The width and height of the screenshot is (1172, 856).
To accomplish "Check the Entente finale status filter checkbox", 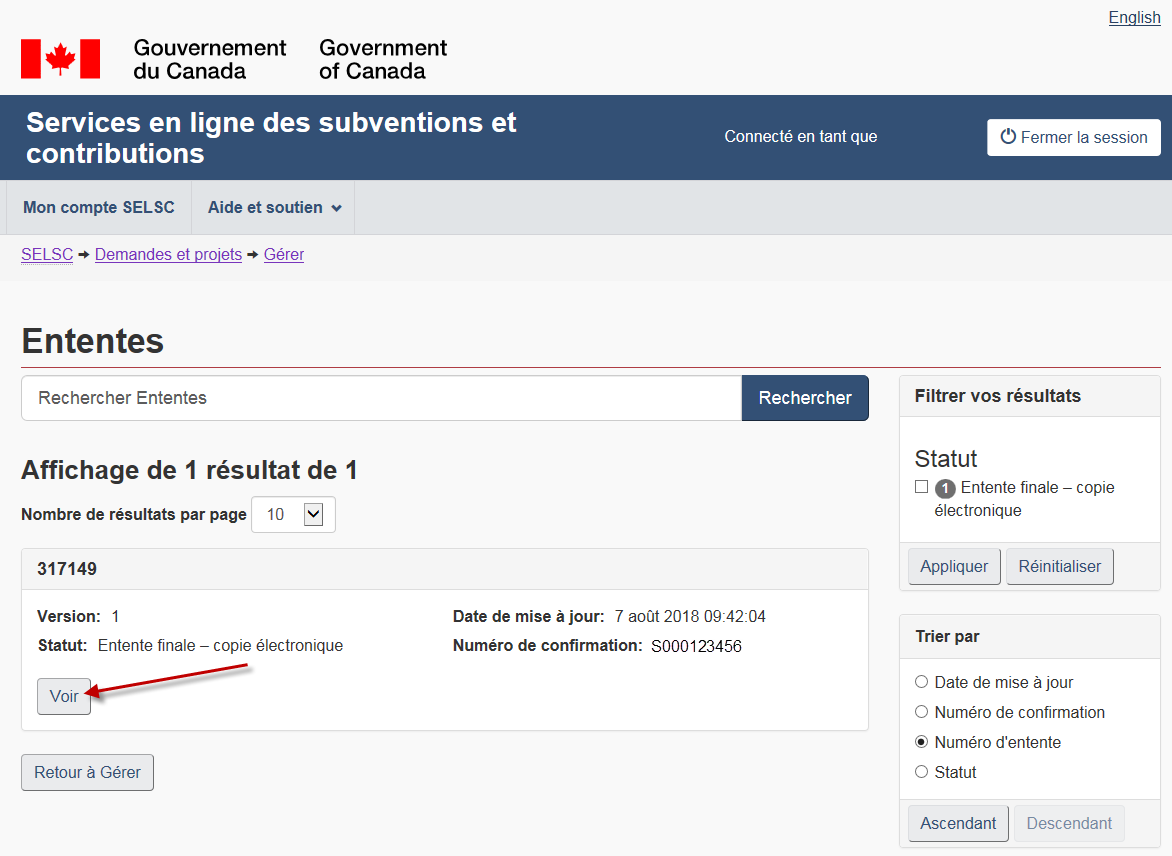I will [x=922, y=487].
